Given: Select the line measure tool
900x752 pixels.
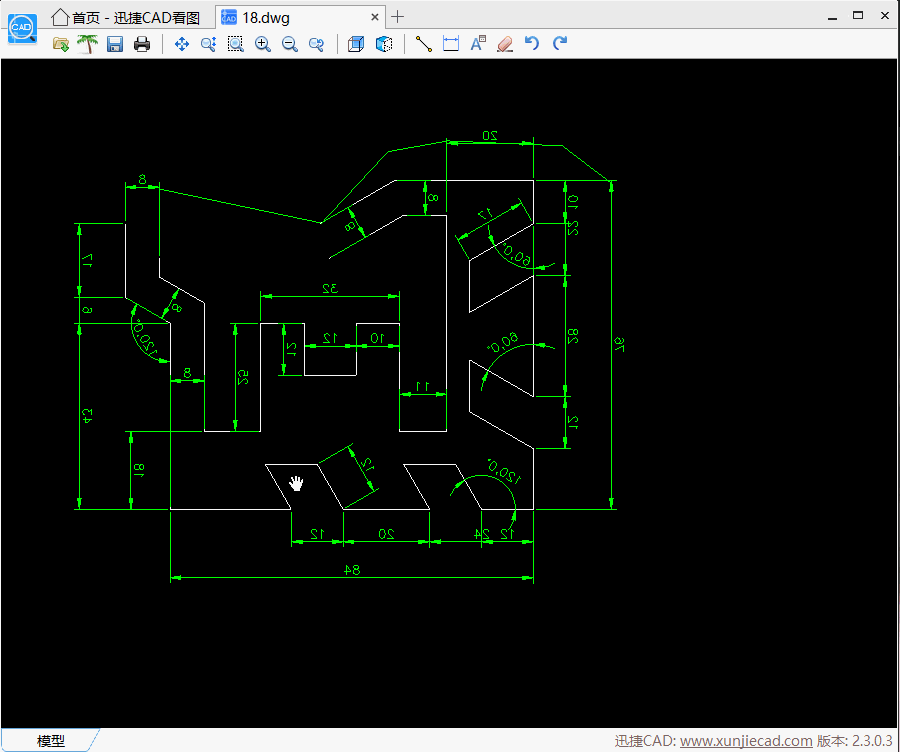Looking at the screenshot, I should pos(424,44).
